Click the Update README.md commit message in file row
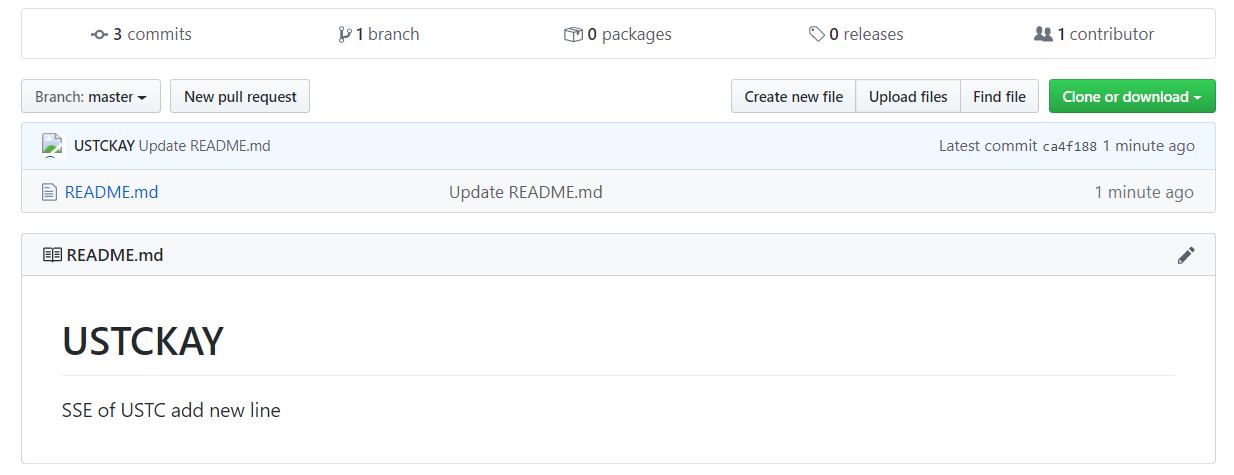The height and width of the screenshot is (475, 1234). (525, 192)
